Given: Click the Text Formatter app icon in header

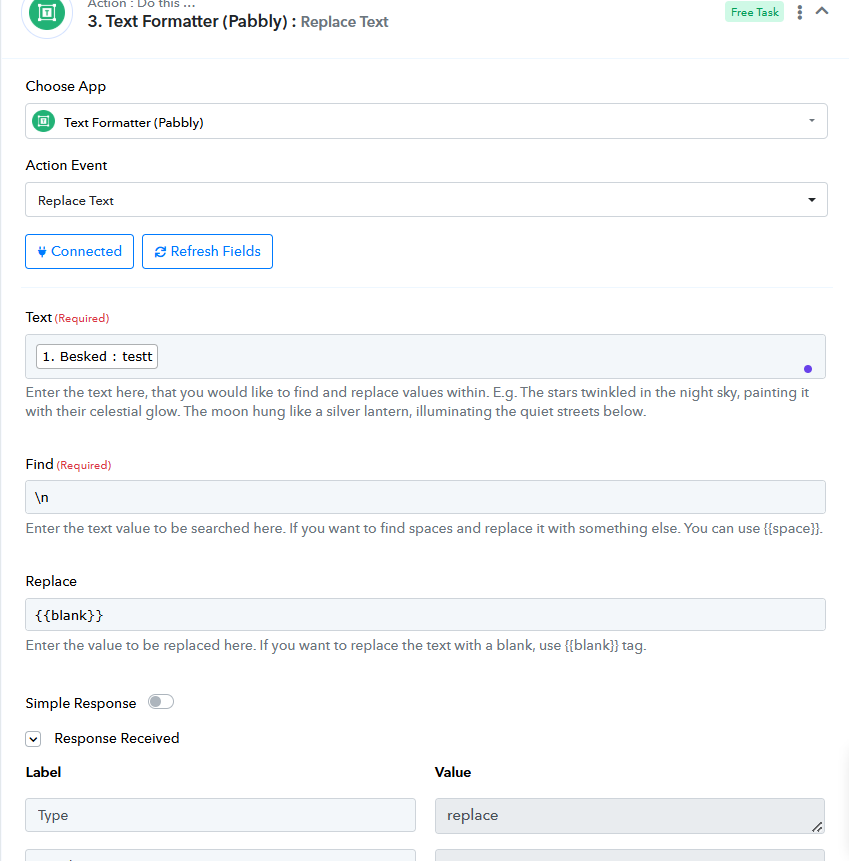Looking at the screenshot, I should tap(47, 12).
